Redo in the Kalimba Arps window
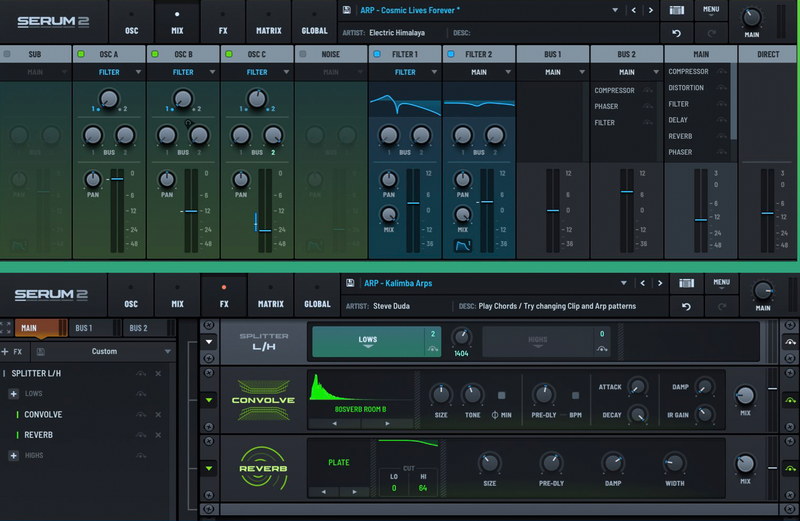Image resolution: width=800 pixels, height=521 pixels. (721, 307)
